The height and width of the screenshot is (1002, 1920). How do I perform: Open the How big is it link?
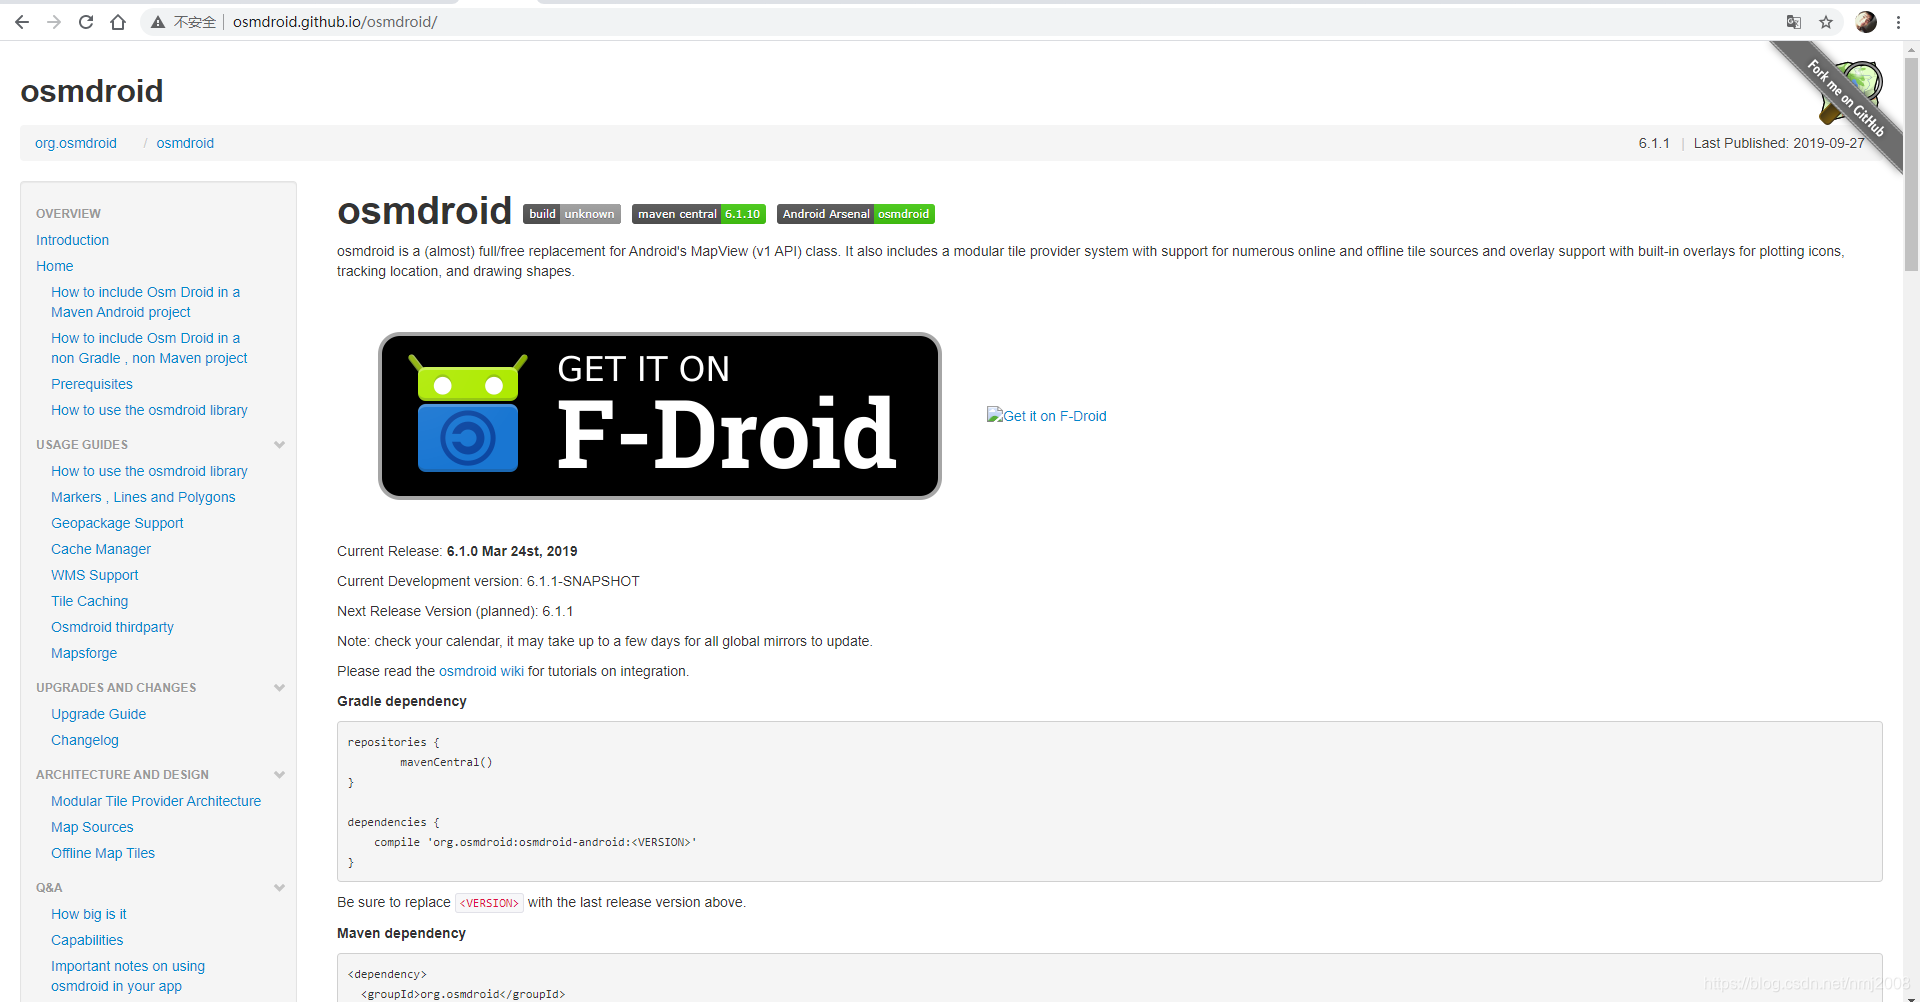[x=89, y=914]
